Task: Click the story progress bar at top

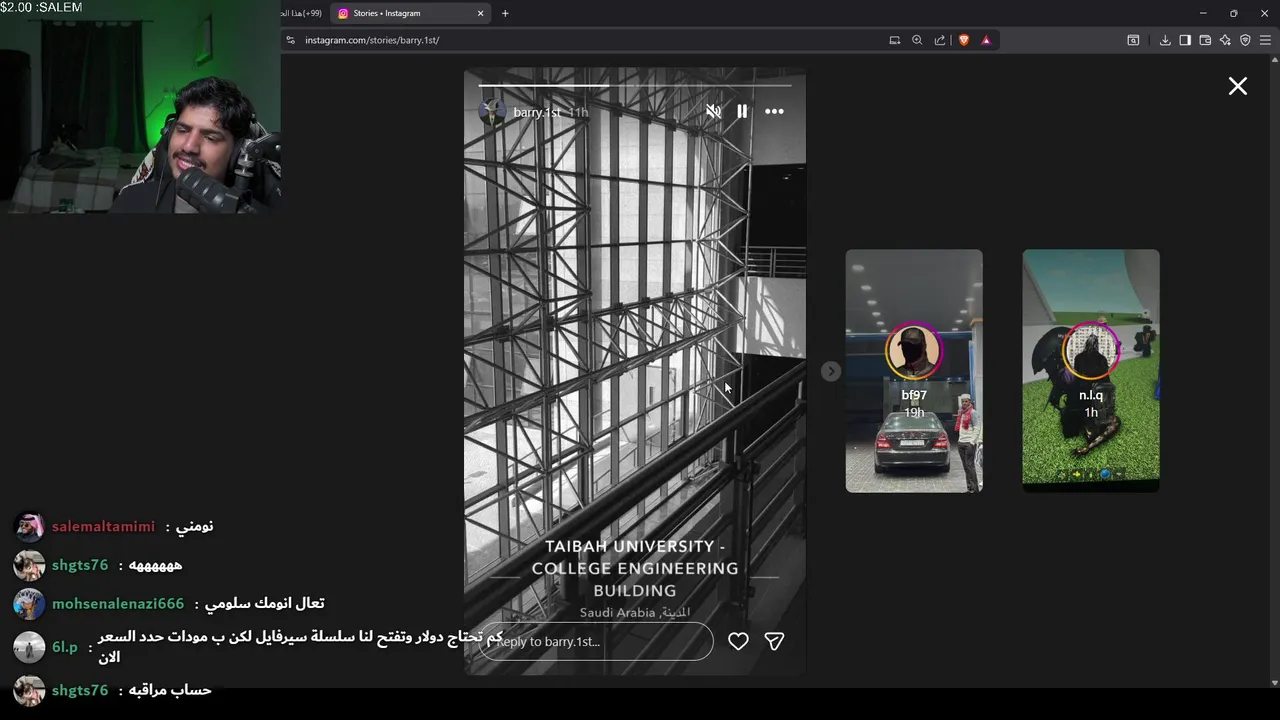Action: pos(635,86)
